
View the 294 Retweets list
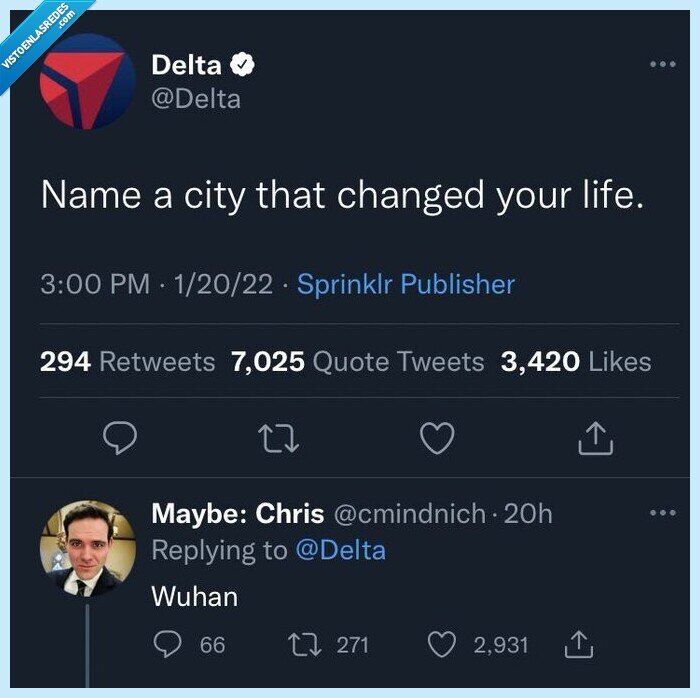[x=127, y=361]
